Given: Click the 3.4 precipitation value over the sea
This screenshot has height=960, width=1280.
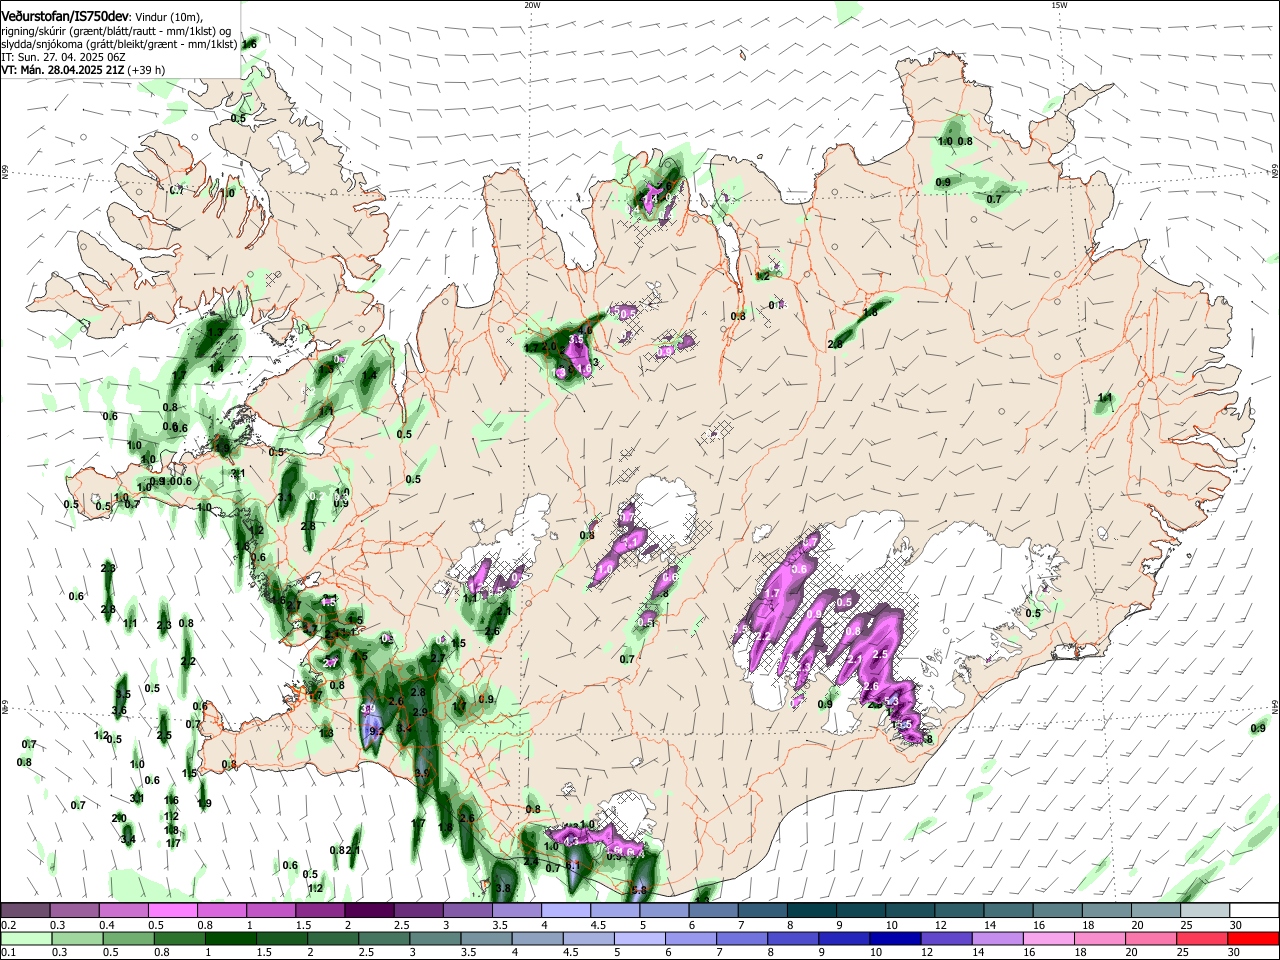Looking at the screenshot, I should tap(128, 840).
